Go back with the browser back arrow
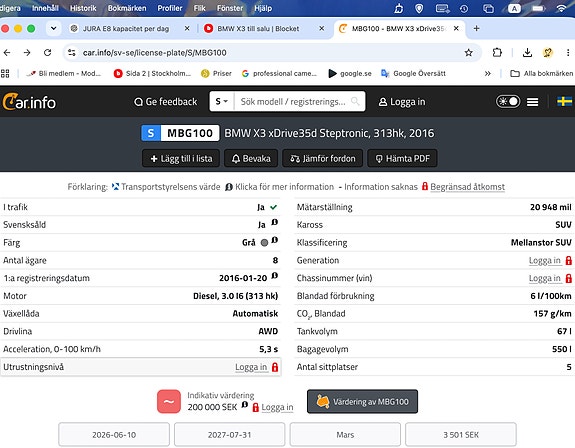The image size is (575, 448). (7, 53)
